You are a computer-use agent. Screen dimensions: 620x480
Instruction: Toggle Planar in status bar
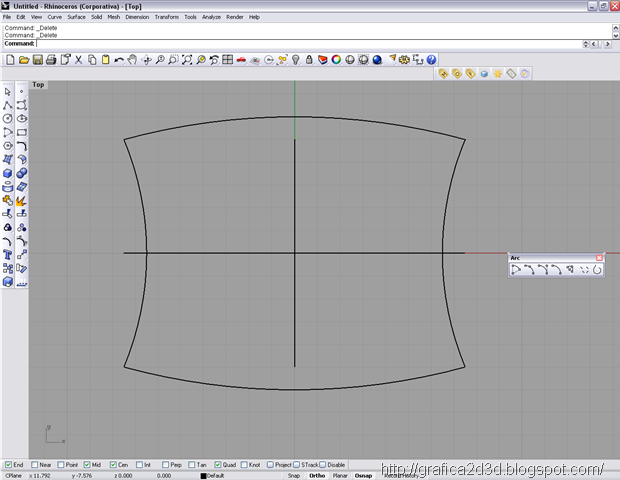(340, 476)
